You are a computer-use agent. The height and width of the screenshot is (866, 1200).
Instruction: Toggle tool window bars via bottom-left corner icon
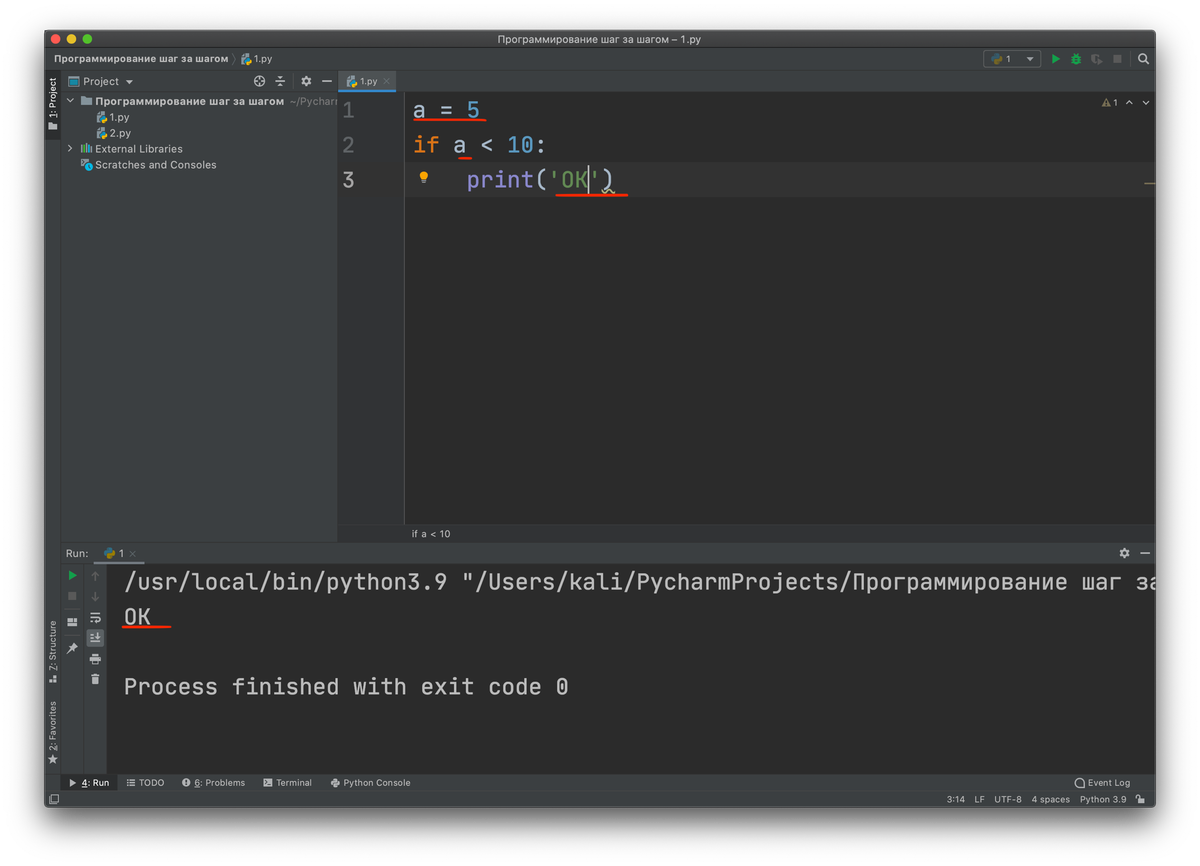point(53,799)
